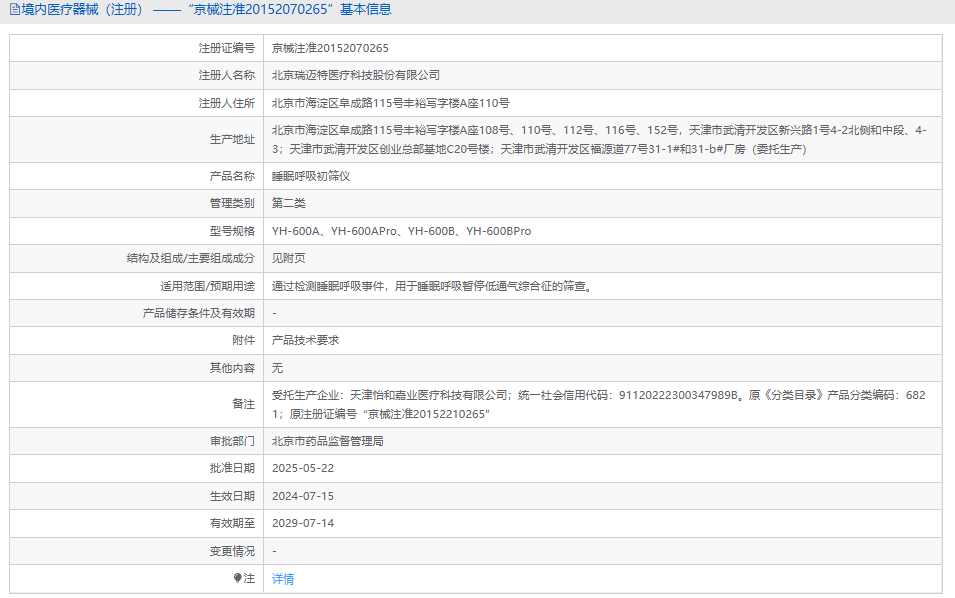The height and width of the screenshot is (598, 955).
Task: Click the 批准日期 label
Action: 232,468
